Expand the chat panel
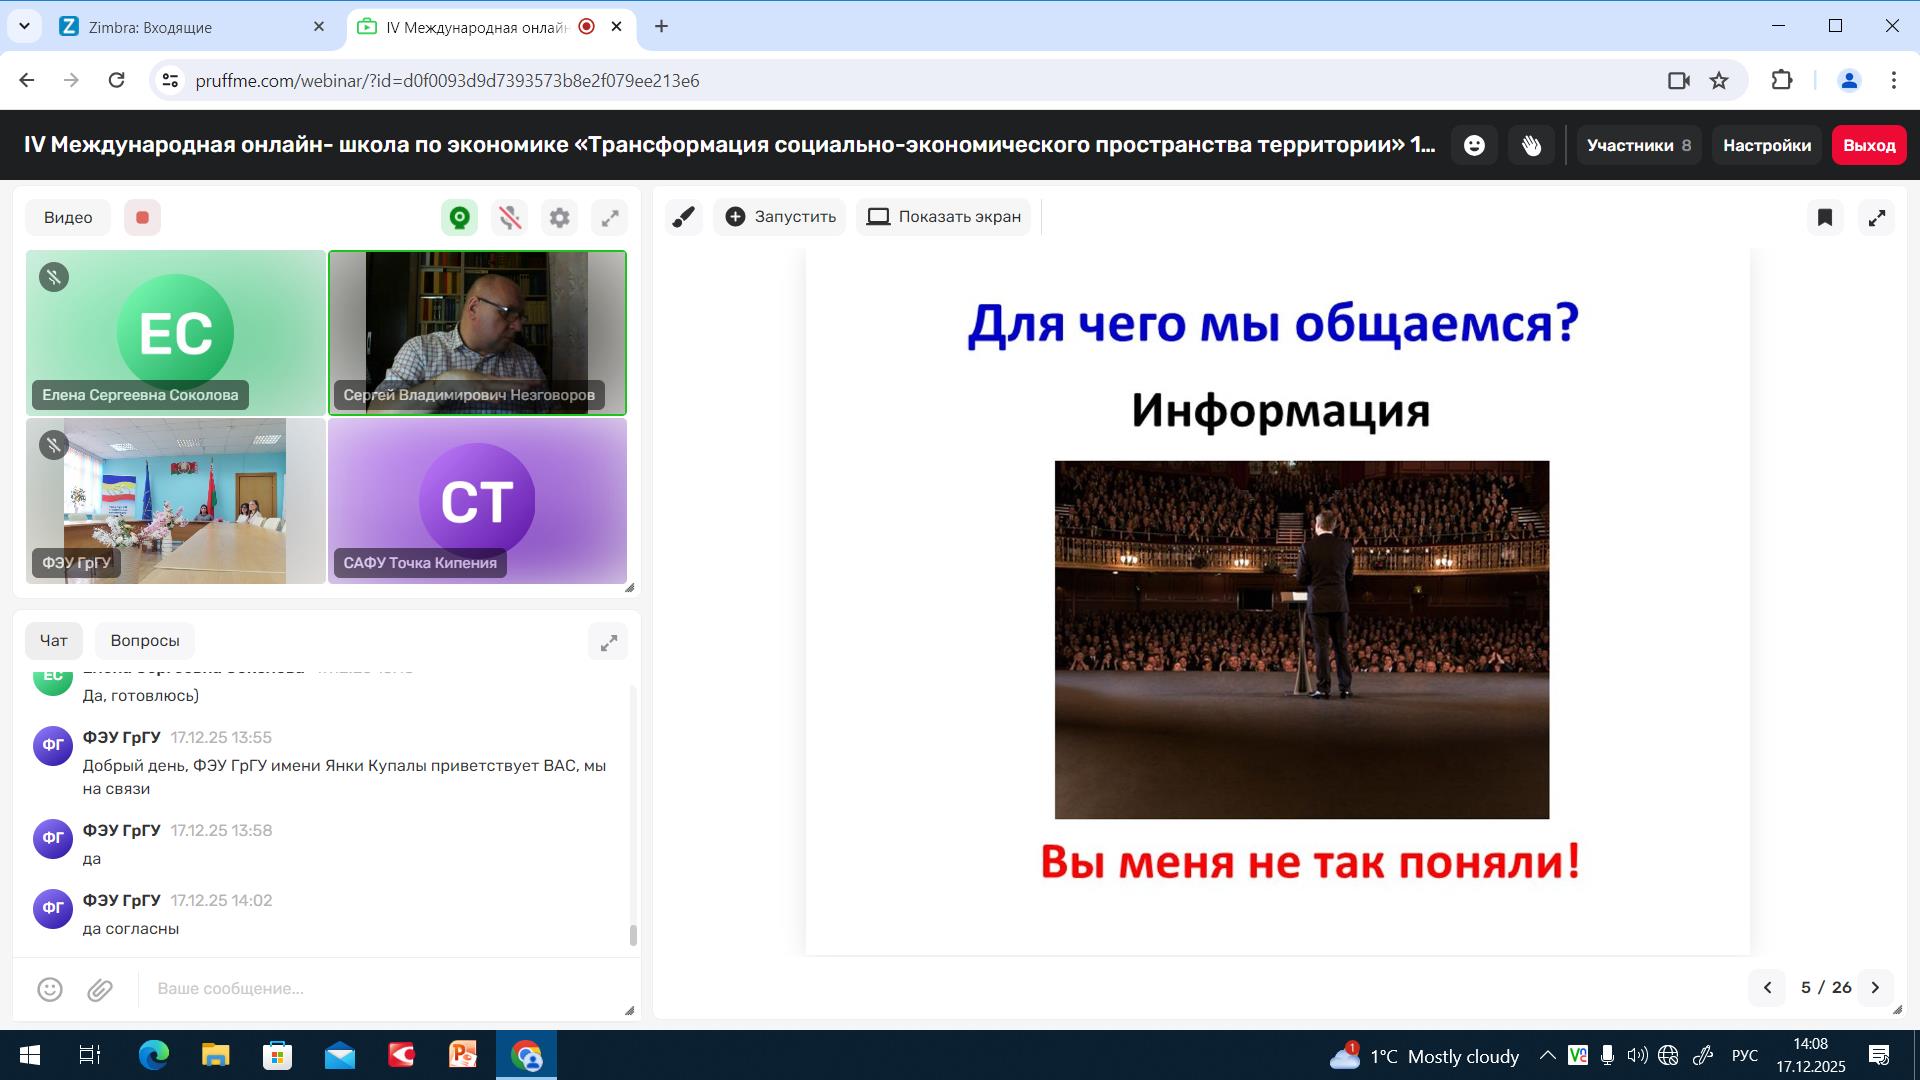 pyautogui.click(x=608, y=643)
